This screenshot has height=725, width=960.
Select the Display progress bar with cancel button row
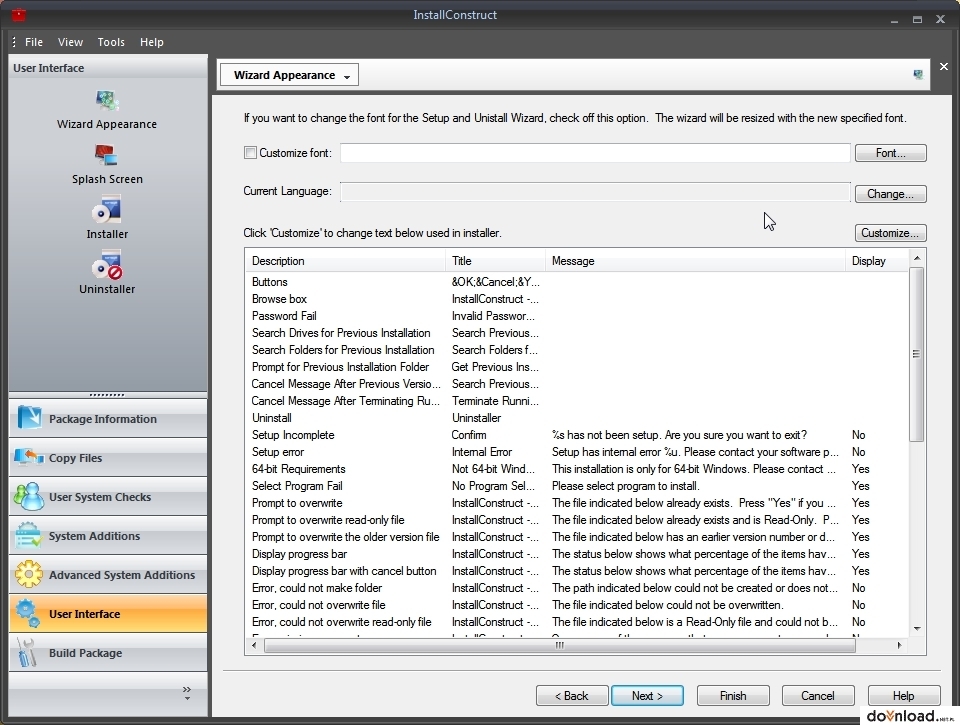coord(577,571)
